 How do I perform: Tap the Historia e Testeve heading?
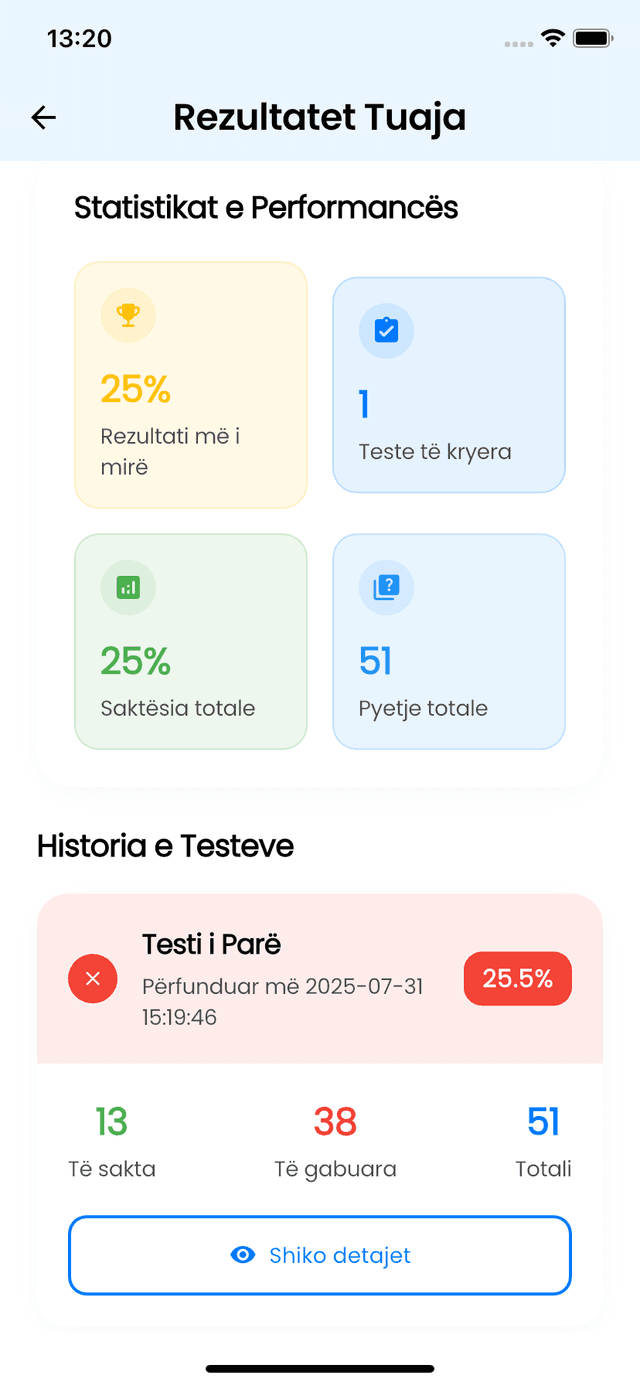point(166,846)
